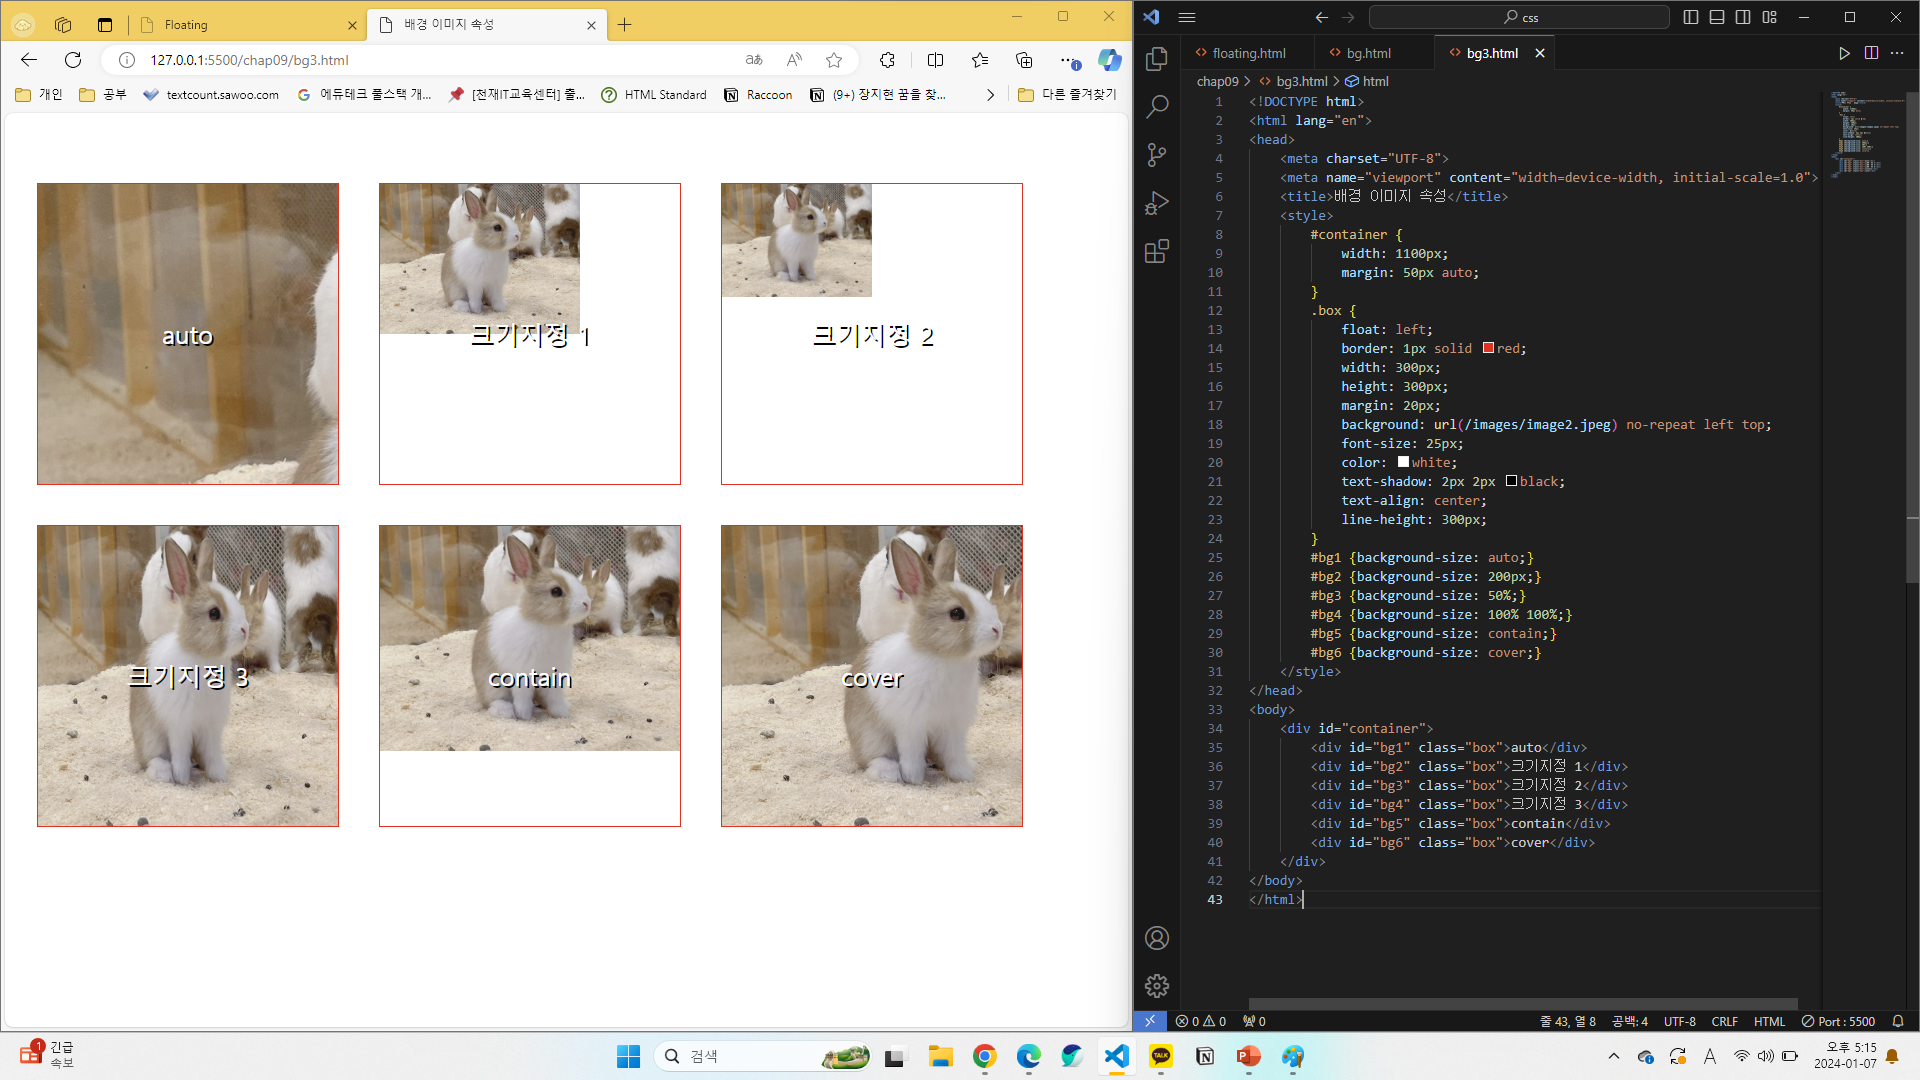Open the Manage gear in VS Code
This screenshot has height=1080, width=1920.
tap(1157, 986)
